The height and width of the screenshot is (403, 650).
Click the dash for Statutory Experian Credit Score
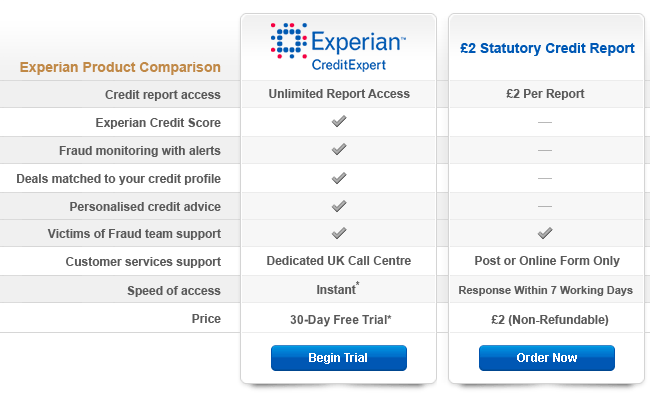pos(545,122)
